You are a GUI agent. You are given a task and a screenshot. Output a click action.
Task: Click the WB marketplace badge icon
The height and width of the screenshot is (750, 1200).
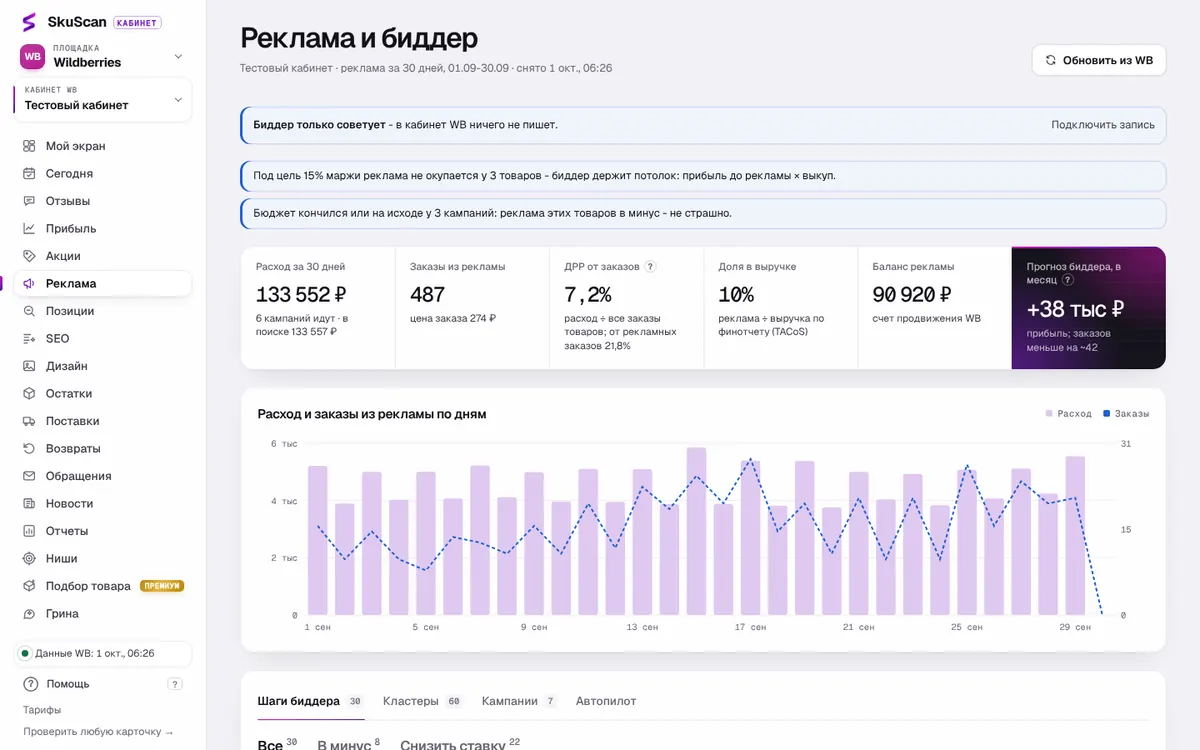pos(33,56)
